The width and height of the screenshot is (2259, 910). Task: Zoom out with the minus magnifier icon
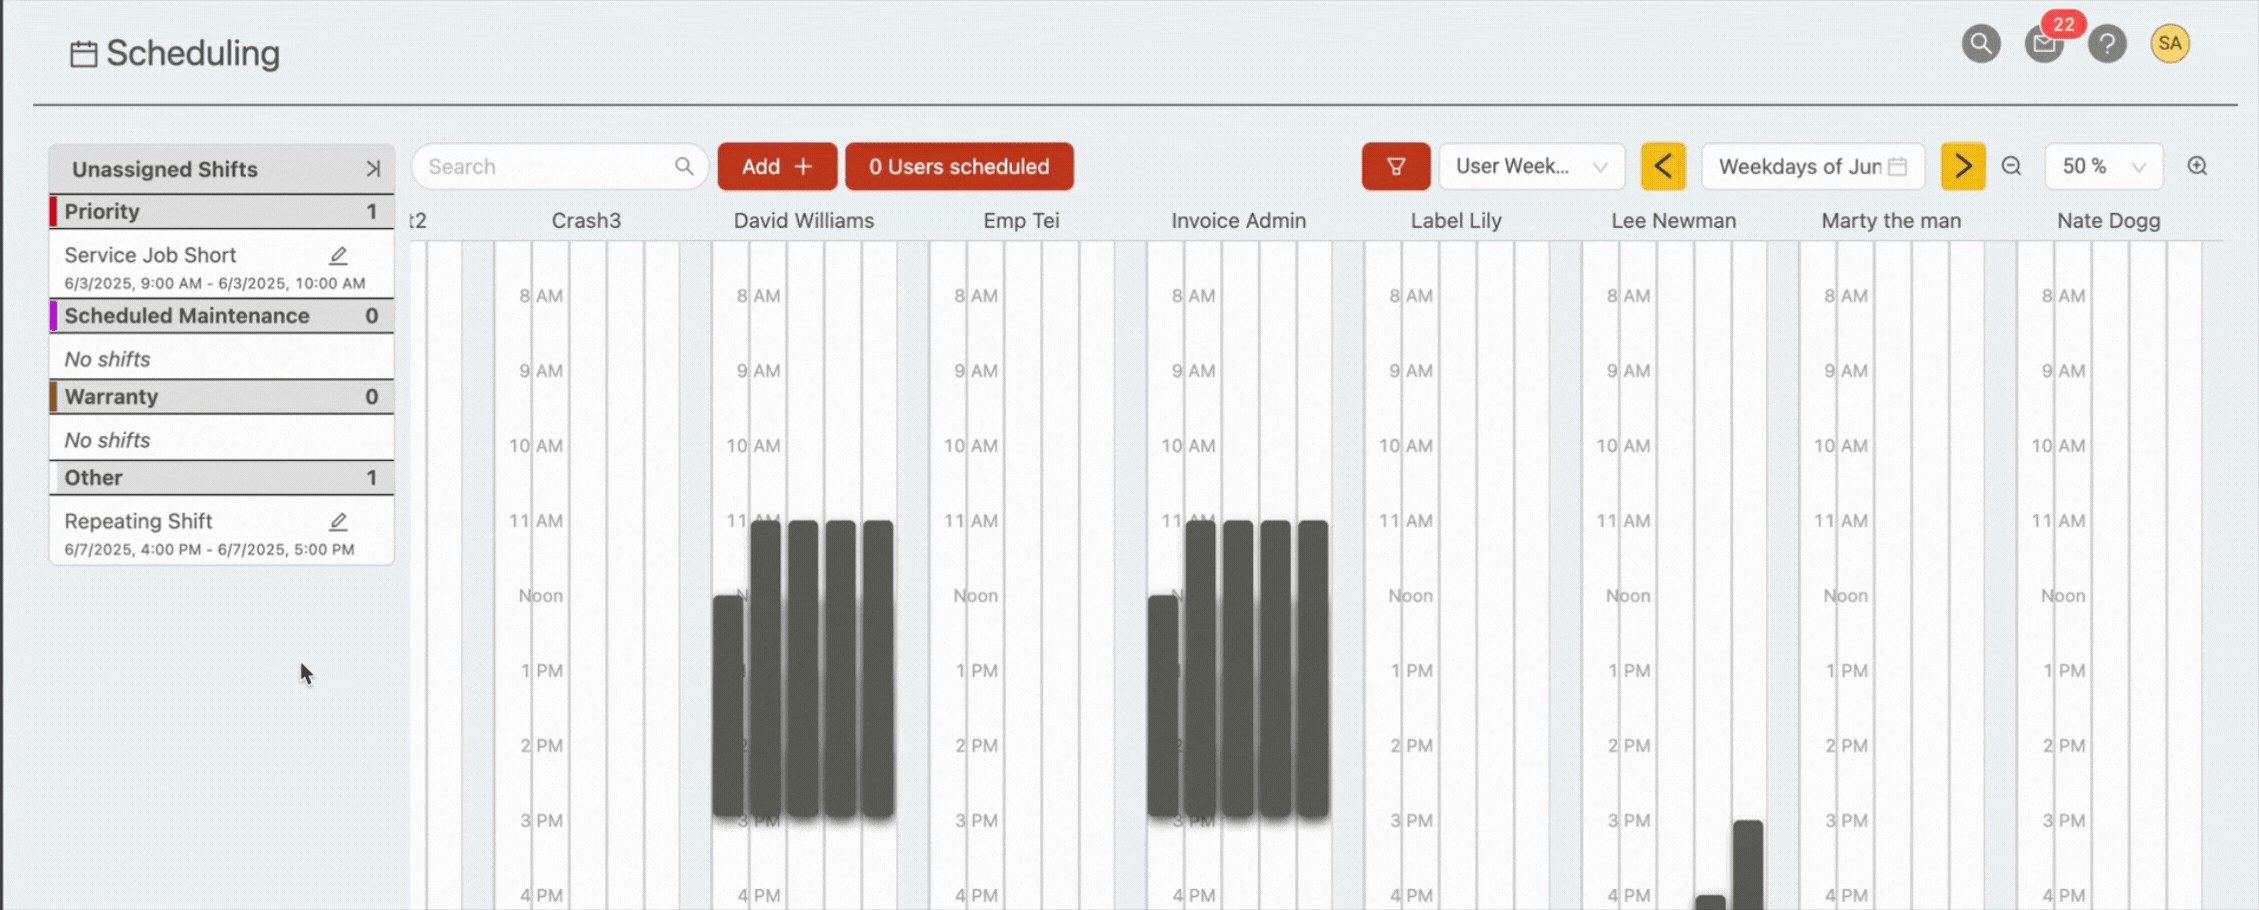(2012, 166)
